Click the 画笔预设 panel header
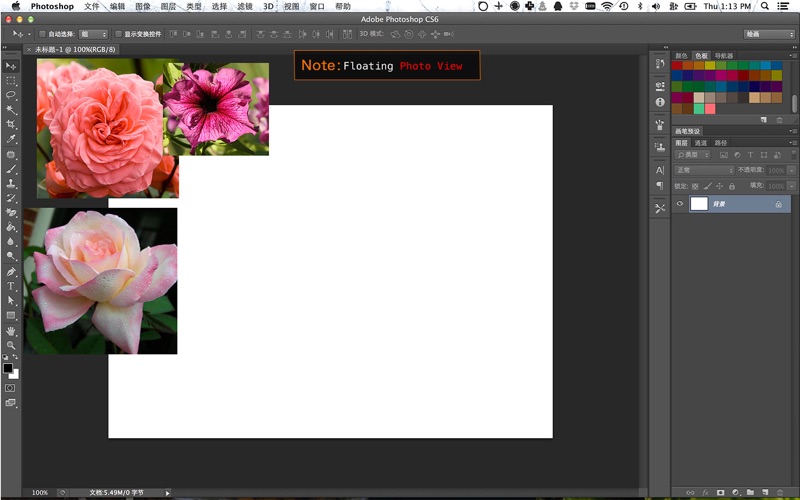The width and height of the screenshot is (800, 500). 688,131
